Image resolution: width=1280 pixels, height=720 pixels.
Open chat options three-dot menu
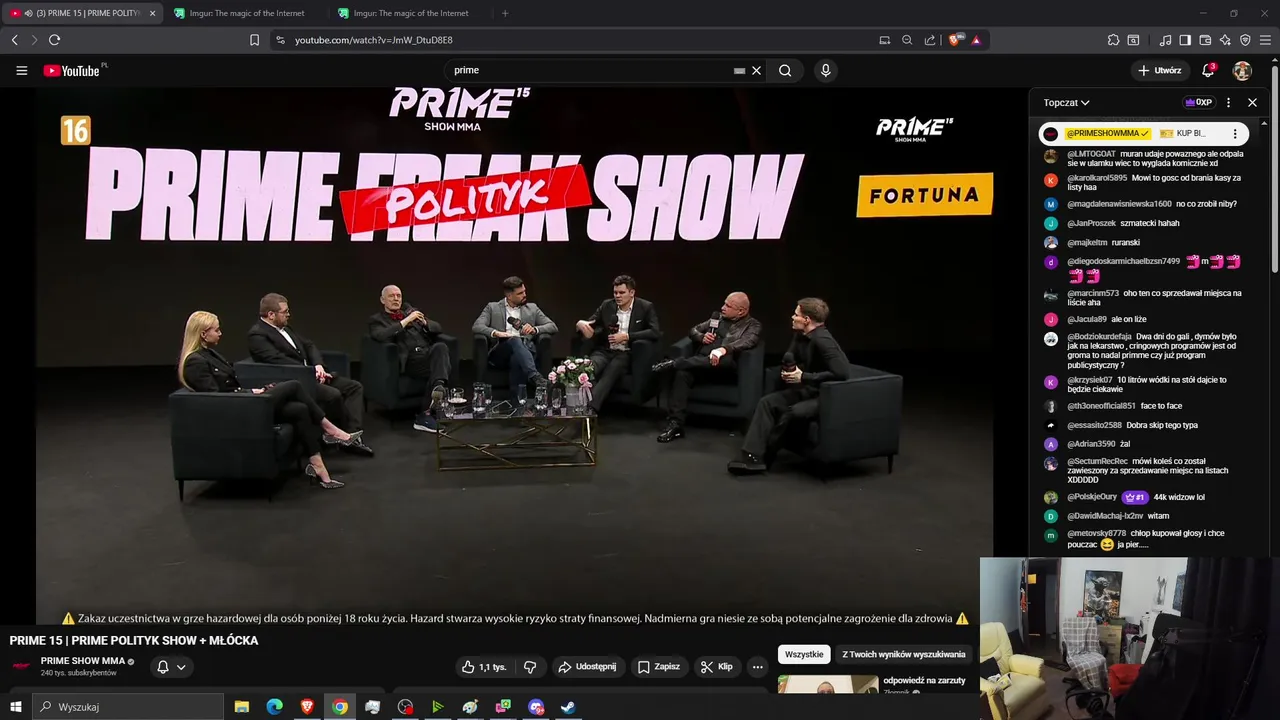pyautogui.click(x=1228, y=103)
